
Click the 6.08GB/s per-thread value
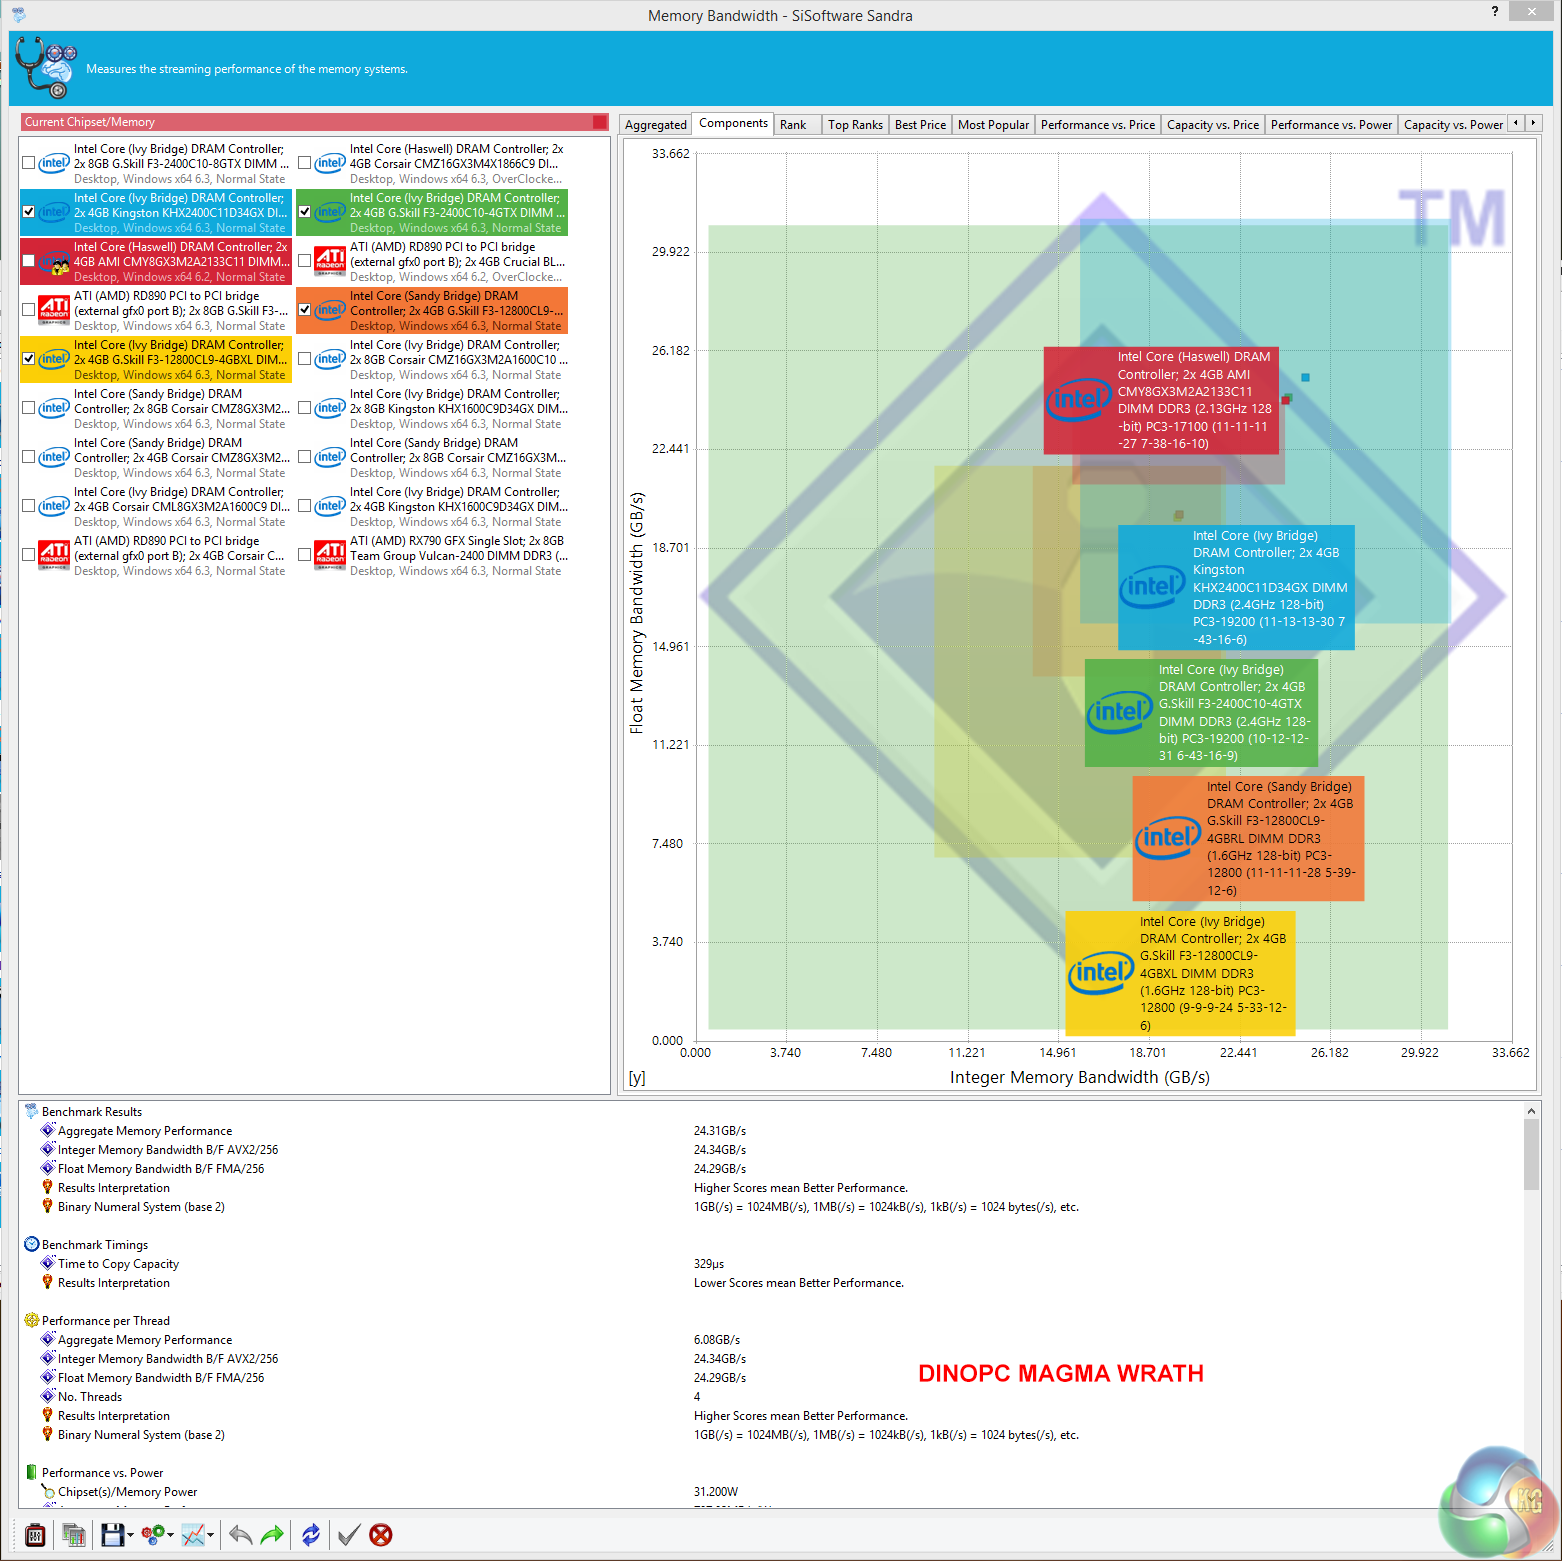[x=717, y=1339]
